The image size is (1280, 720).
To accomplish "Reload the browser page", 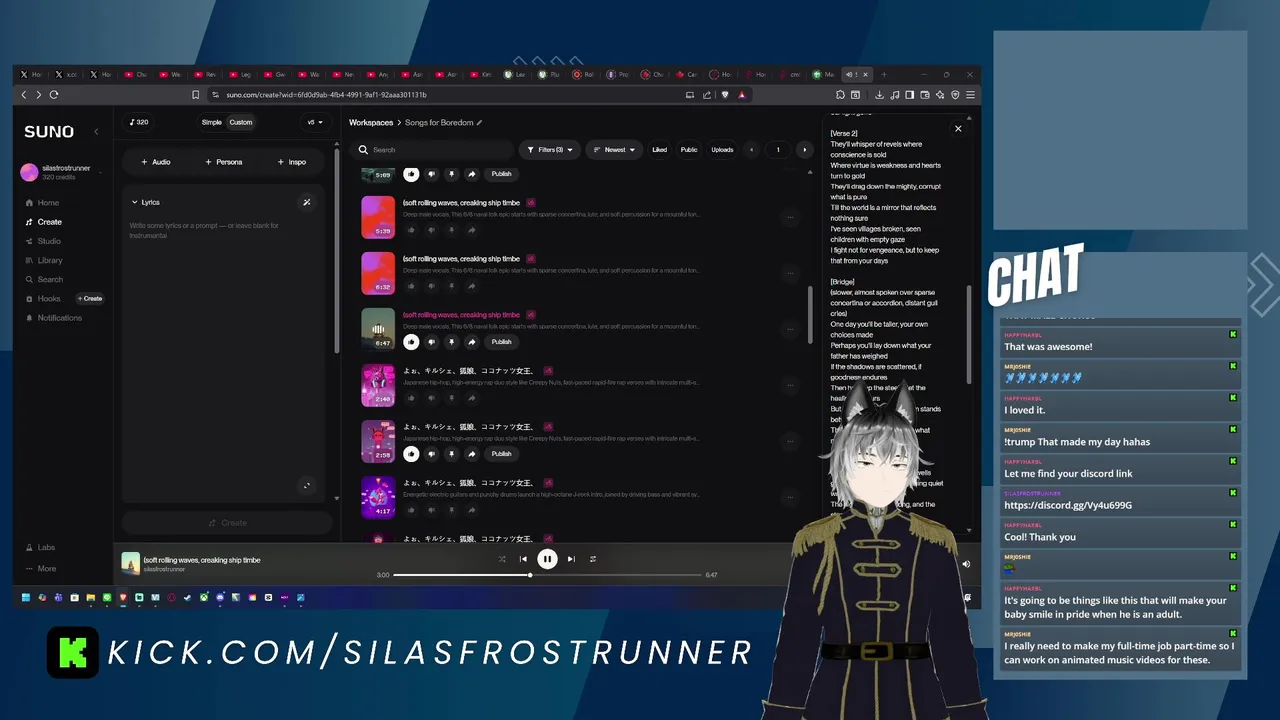I will 53,95.
